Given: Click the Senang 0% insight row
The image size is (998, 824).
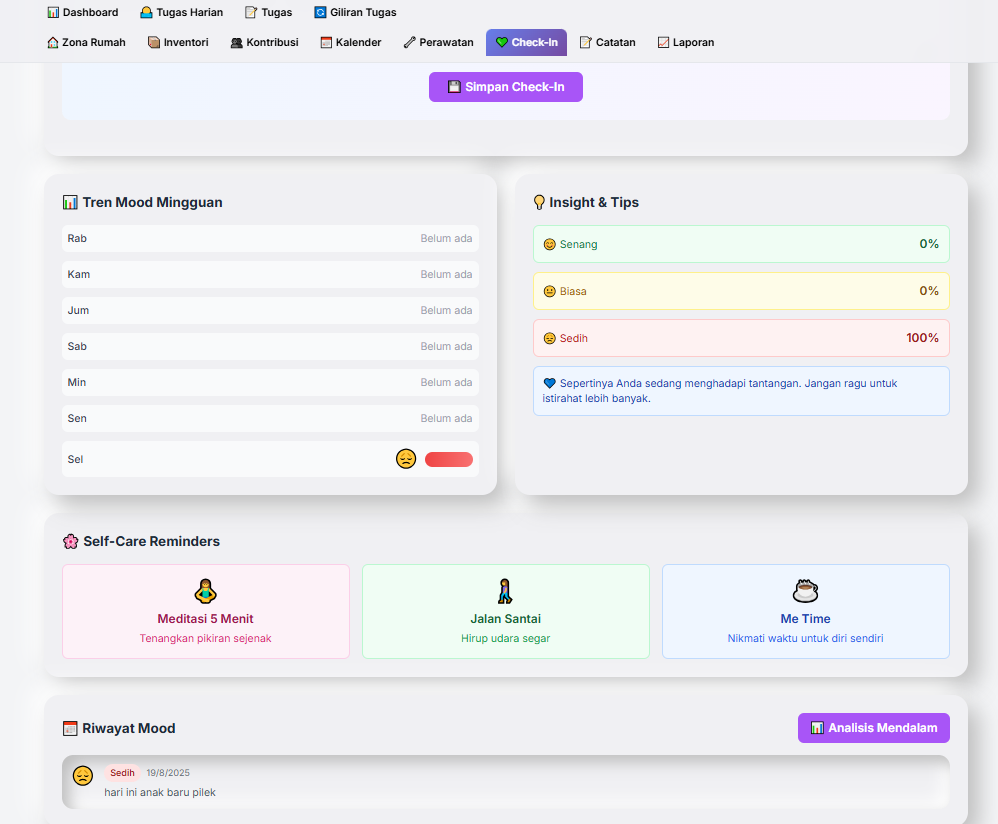Looking at the screenshot, I should [741, 244].
